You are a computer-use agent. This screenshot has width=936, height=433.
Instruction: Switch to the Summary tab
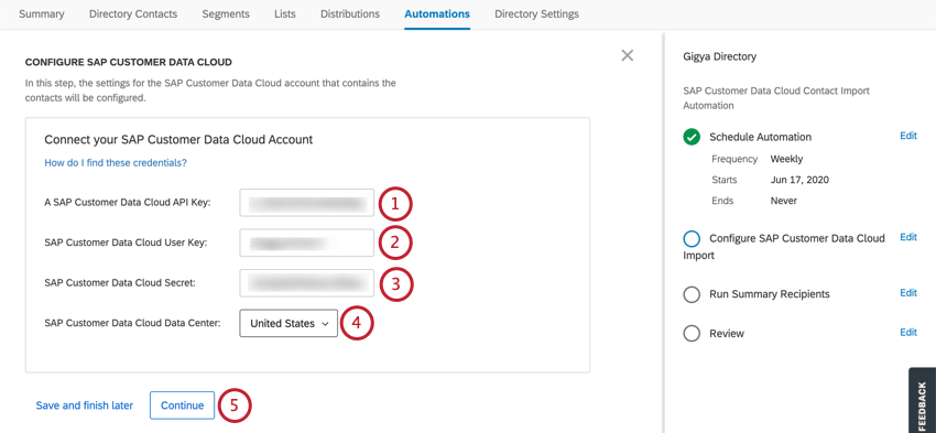42,14
